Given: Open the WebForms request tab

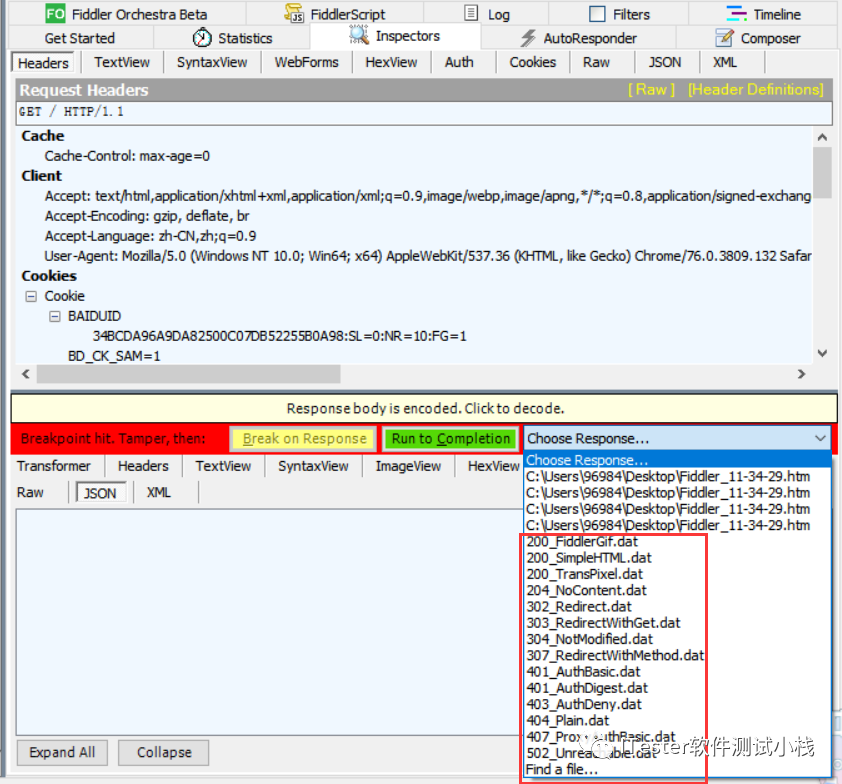Looking at the screenshot, I should [x=307, y=62].
